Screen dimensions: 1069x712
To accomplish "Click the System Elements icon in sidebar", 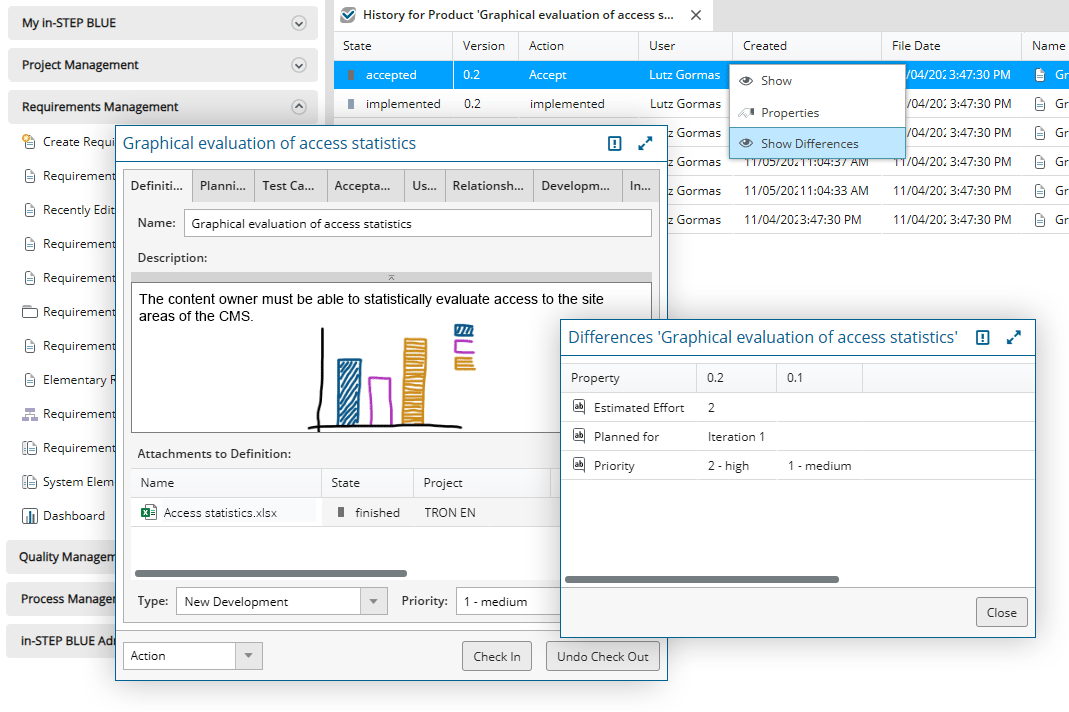I will tap(29, 482).
